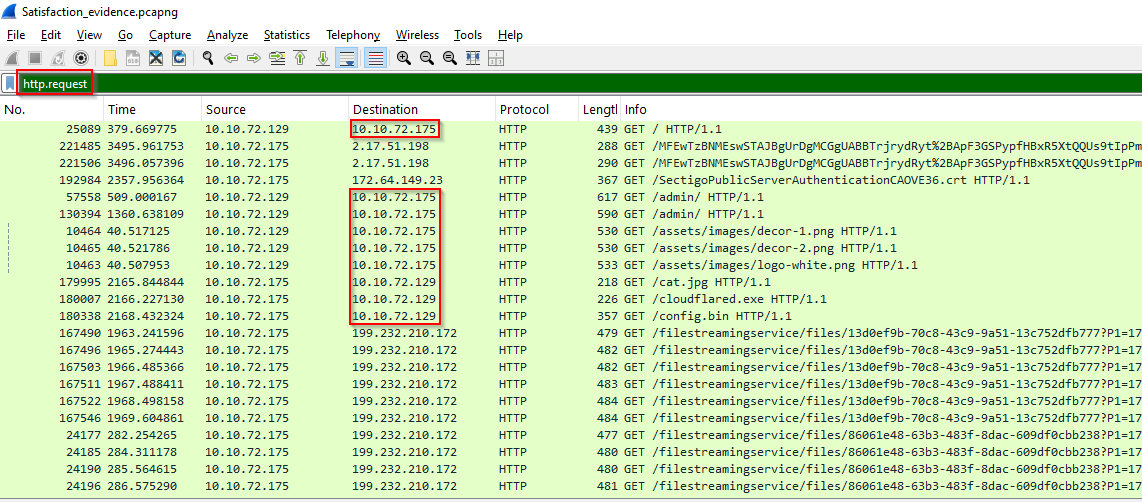The width and height of the screenshot is (1142, 502).
Task: Select packet with time 1969.604861
Action: tap(571, 418)
